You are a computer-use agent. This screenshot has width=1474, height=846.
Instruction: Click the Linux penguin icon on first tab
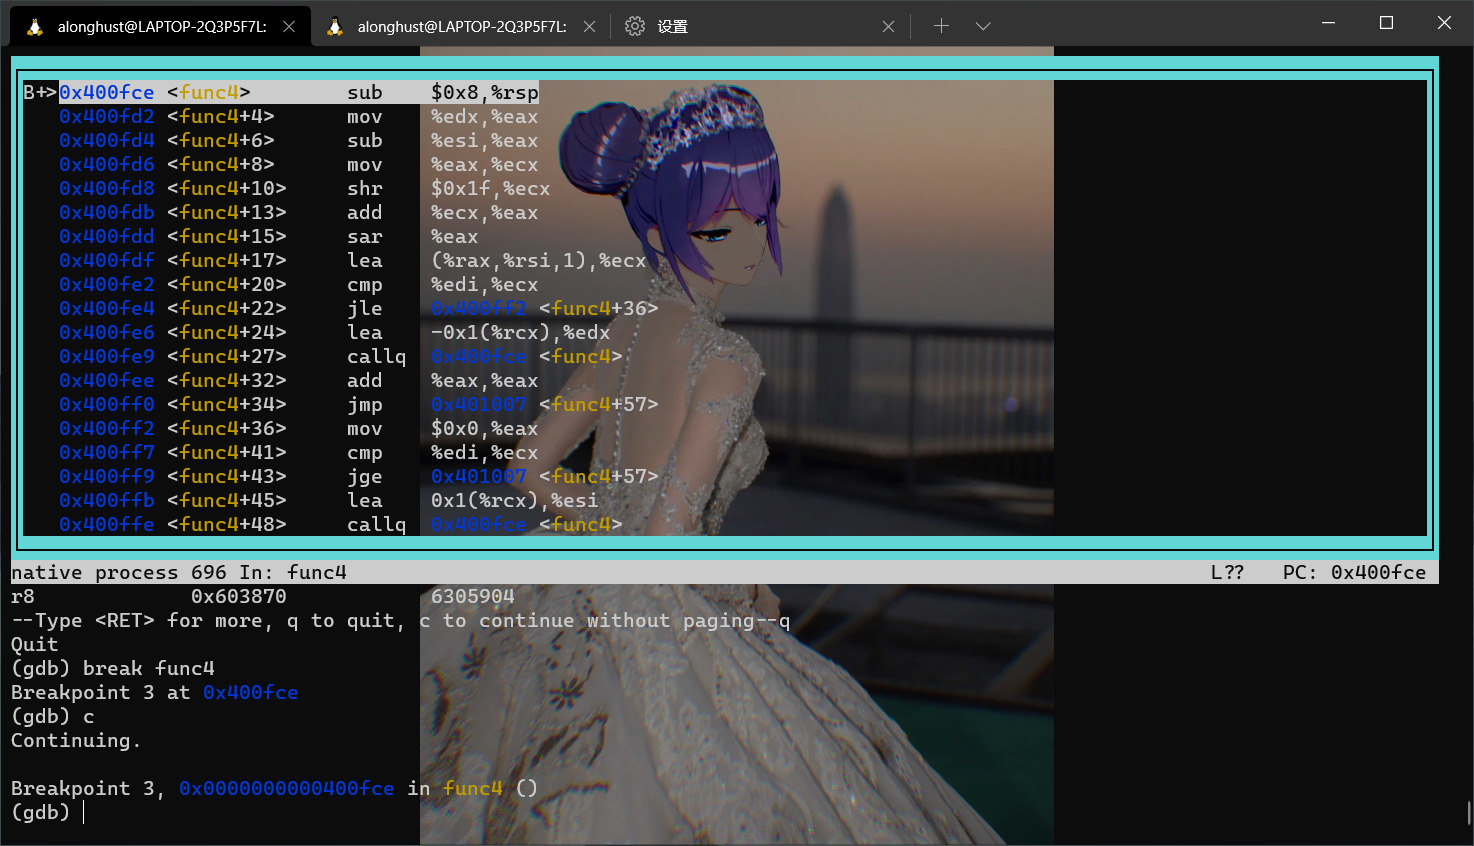pos(35,27)
